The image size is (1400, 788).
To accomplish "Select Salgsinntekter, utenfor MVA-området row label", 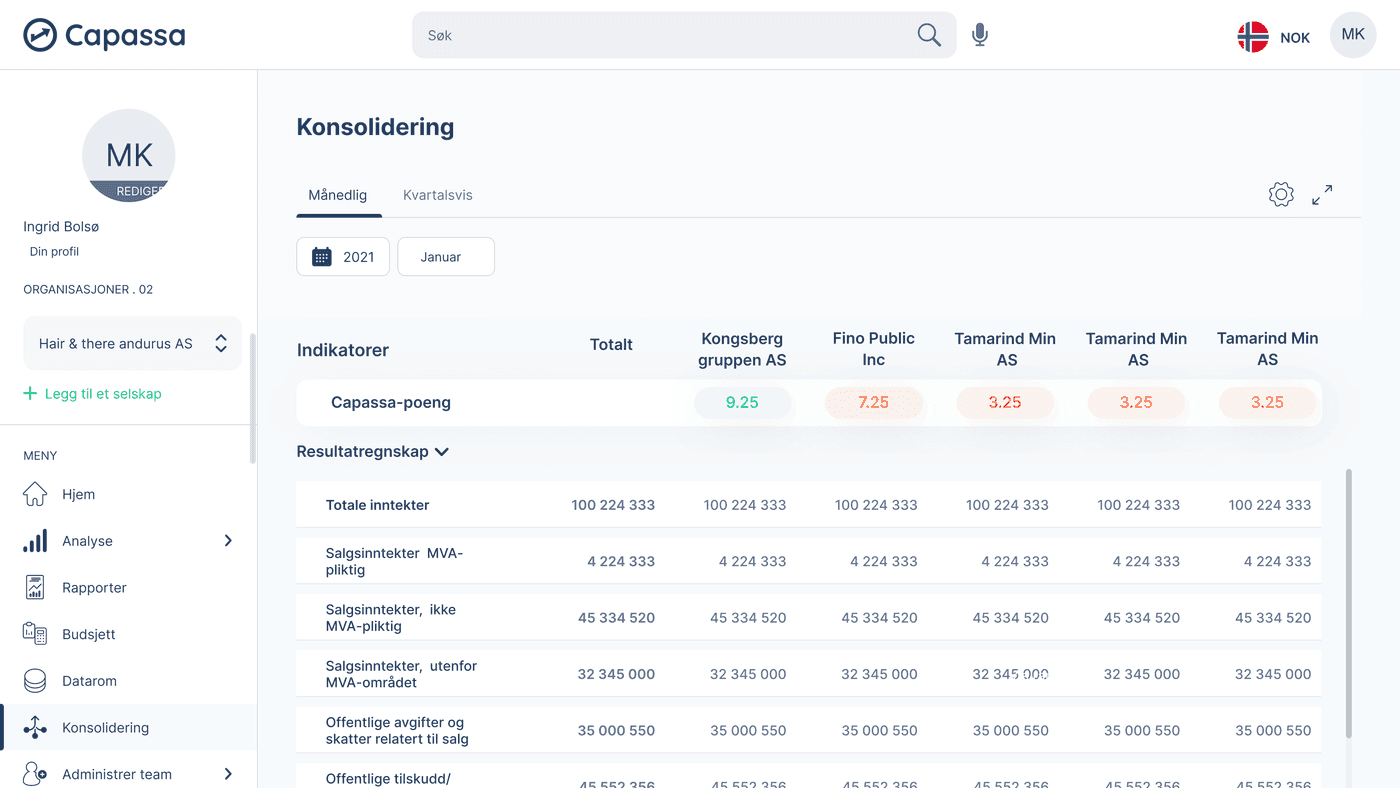I will point(402,674).
